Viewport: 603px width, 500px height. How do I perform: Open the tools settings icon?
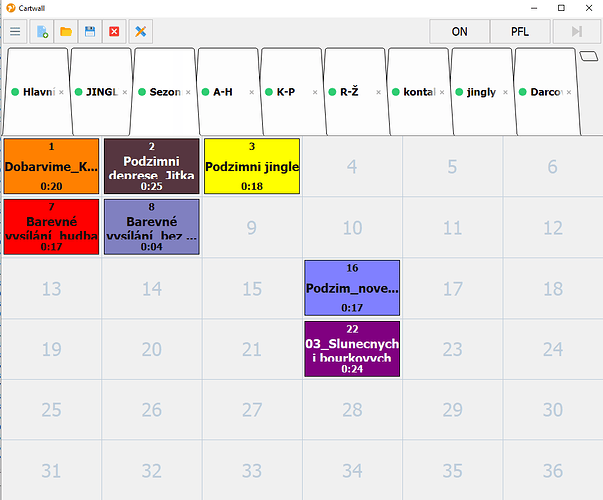click(x=141, y=32)
